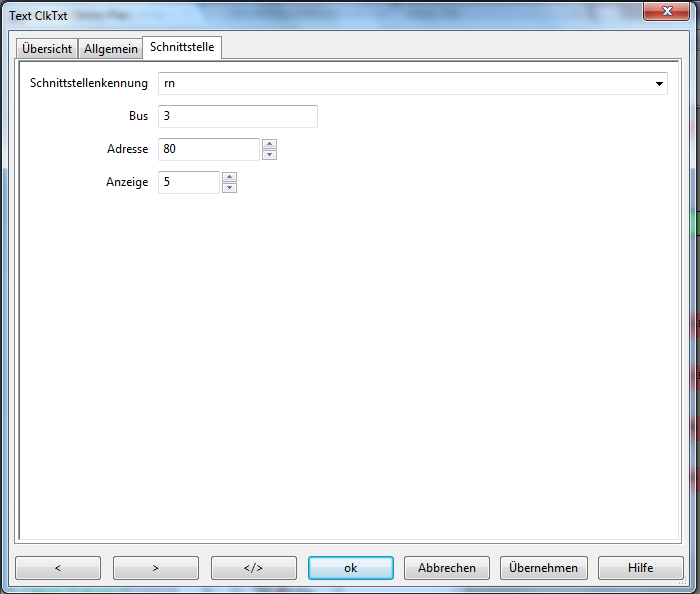Click the 'rn' text in Schnittstellenkennung box

(x=169, y=83)
